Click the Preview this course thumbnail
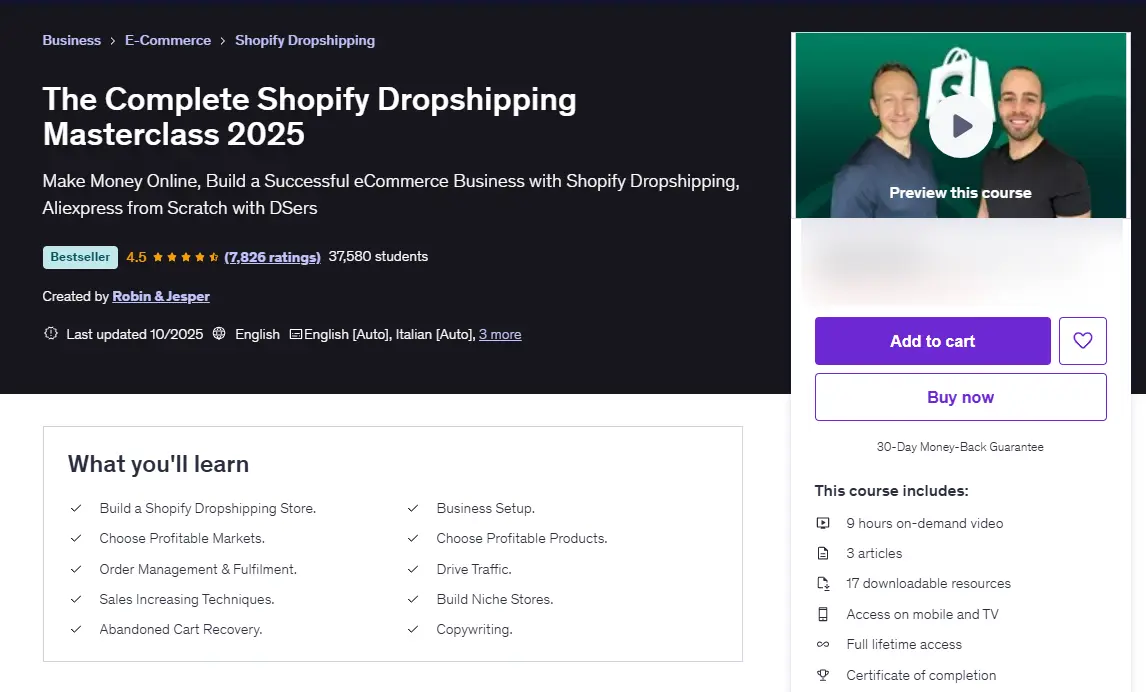 tap(960, 192)
